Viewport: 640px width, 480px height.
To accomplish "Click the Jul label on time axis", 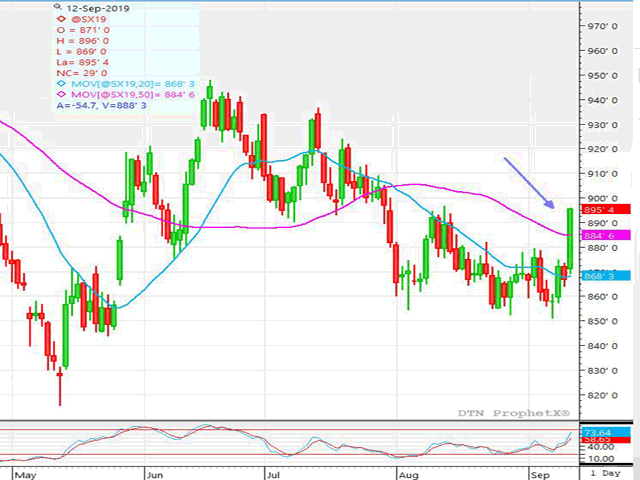I will coord(273,475).
